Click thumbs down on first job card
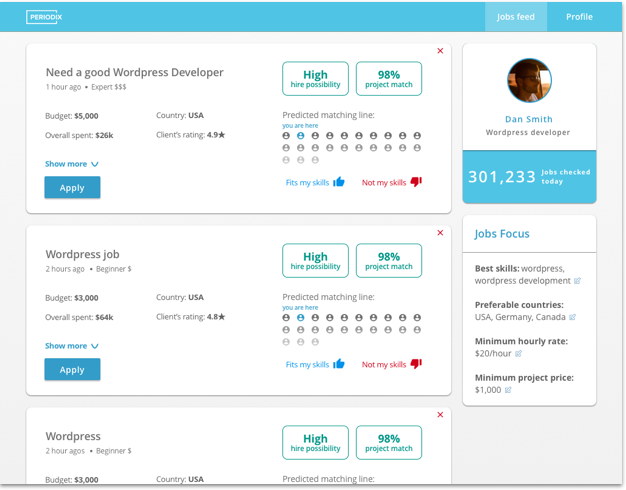This screenshot has height=490, width=626. (416, 182)
